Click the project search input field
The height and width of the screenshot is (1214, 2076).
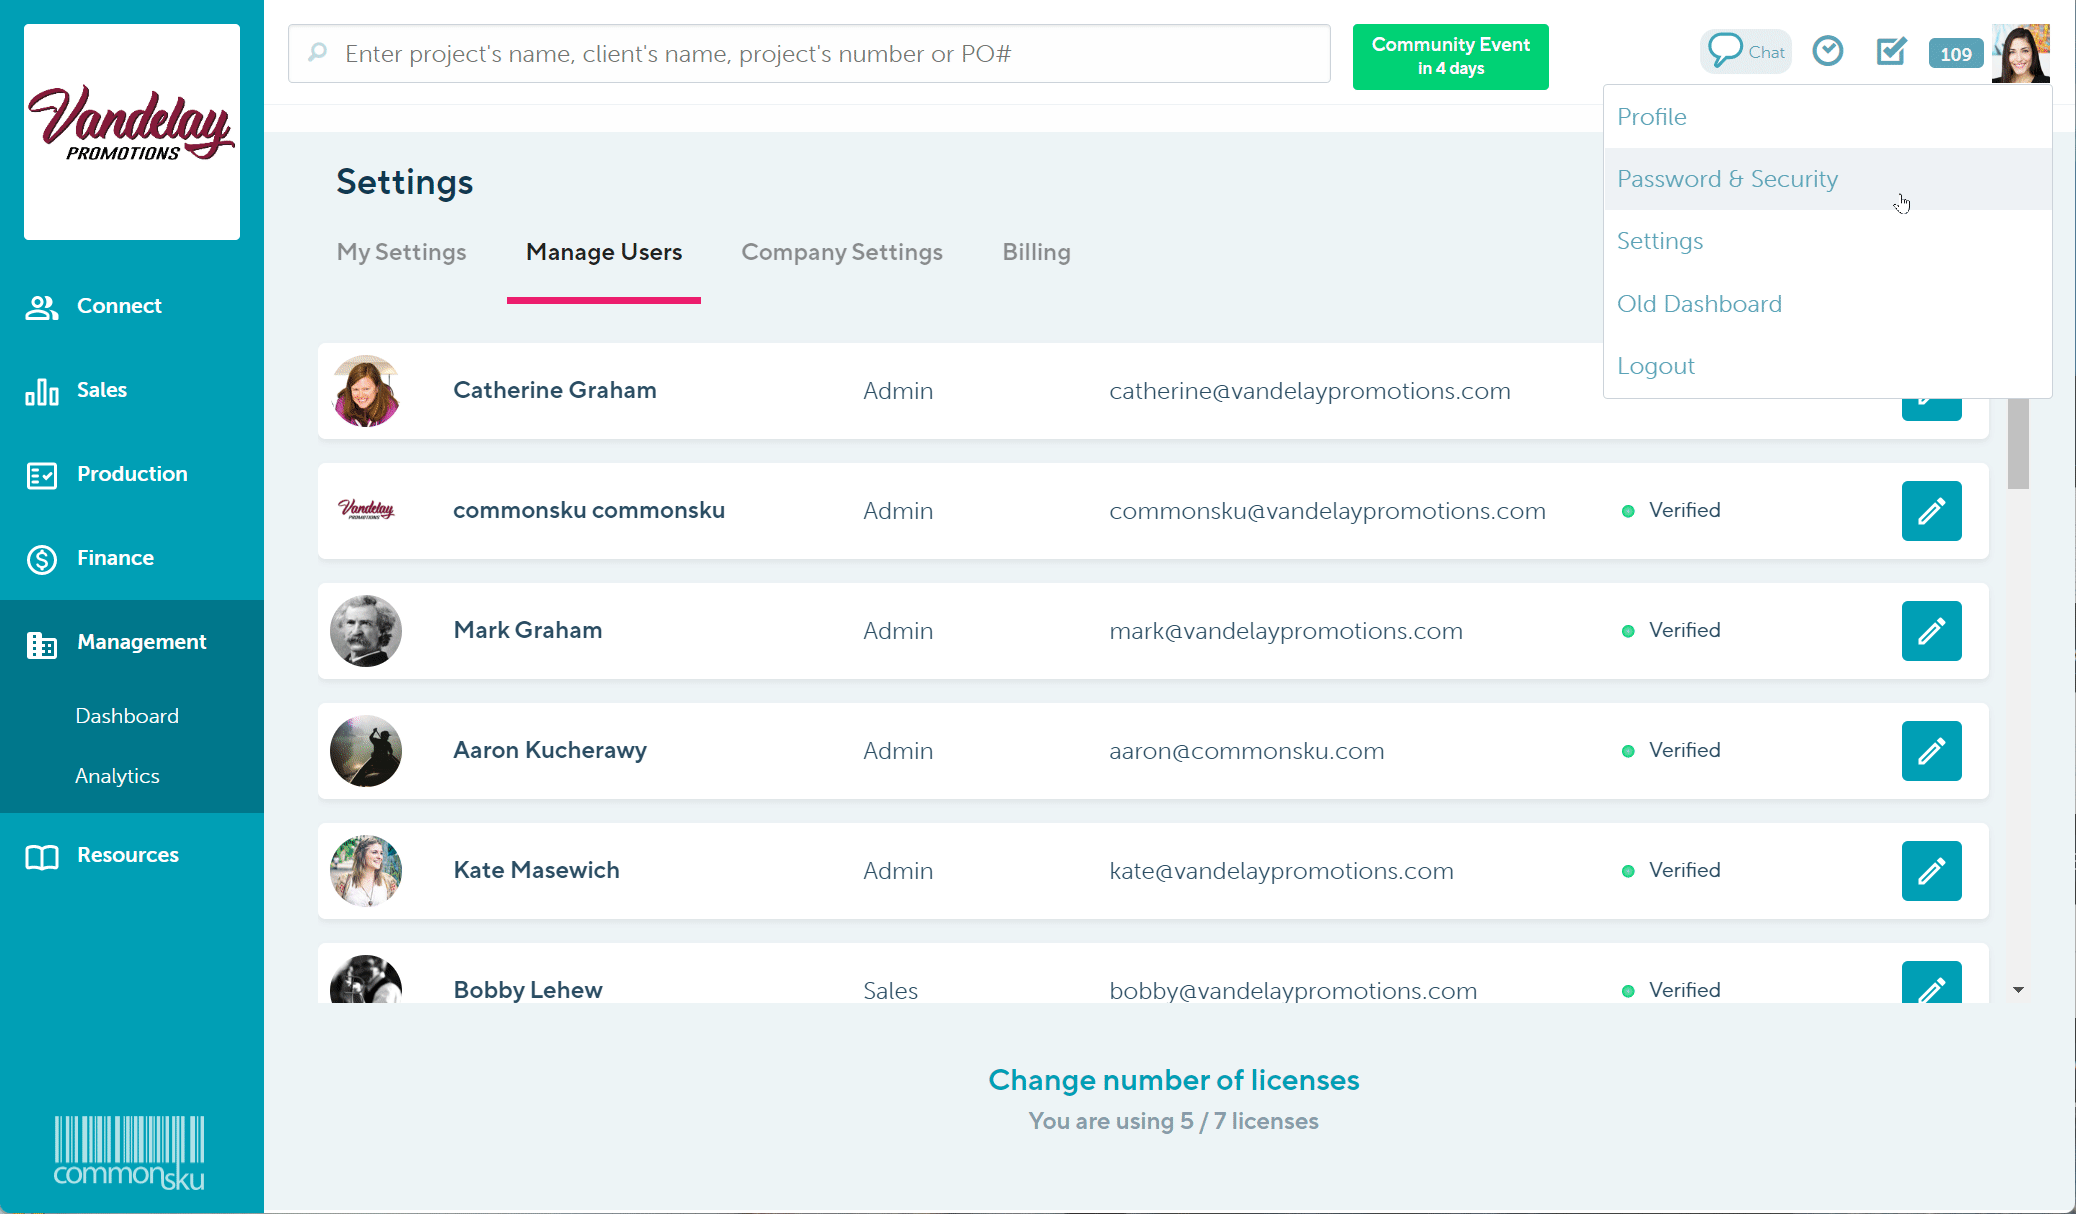tap(808, 54)
